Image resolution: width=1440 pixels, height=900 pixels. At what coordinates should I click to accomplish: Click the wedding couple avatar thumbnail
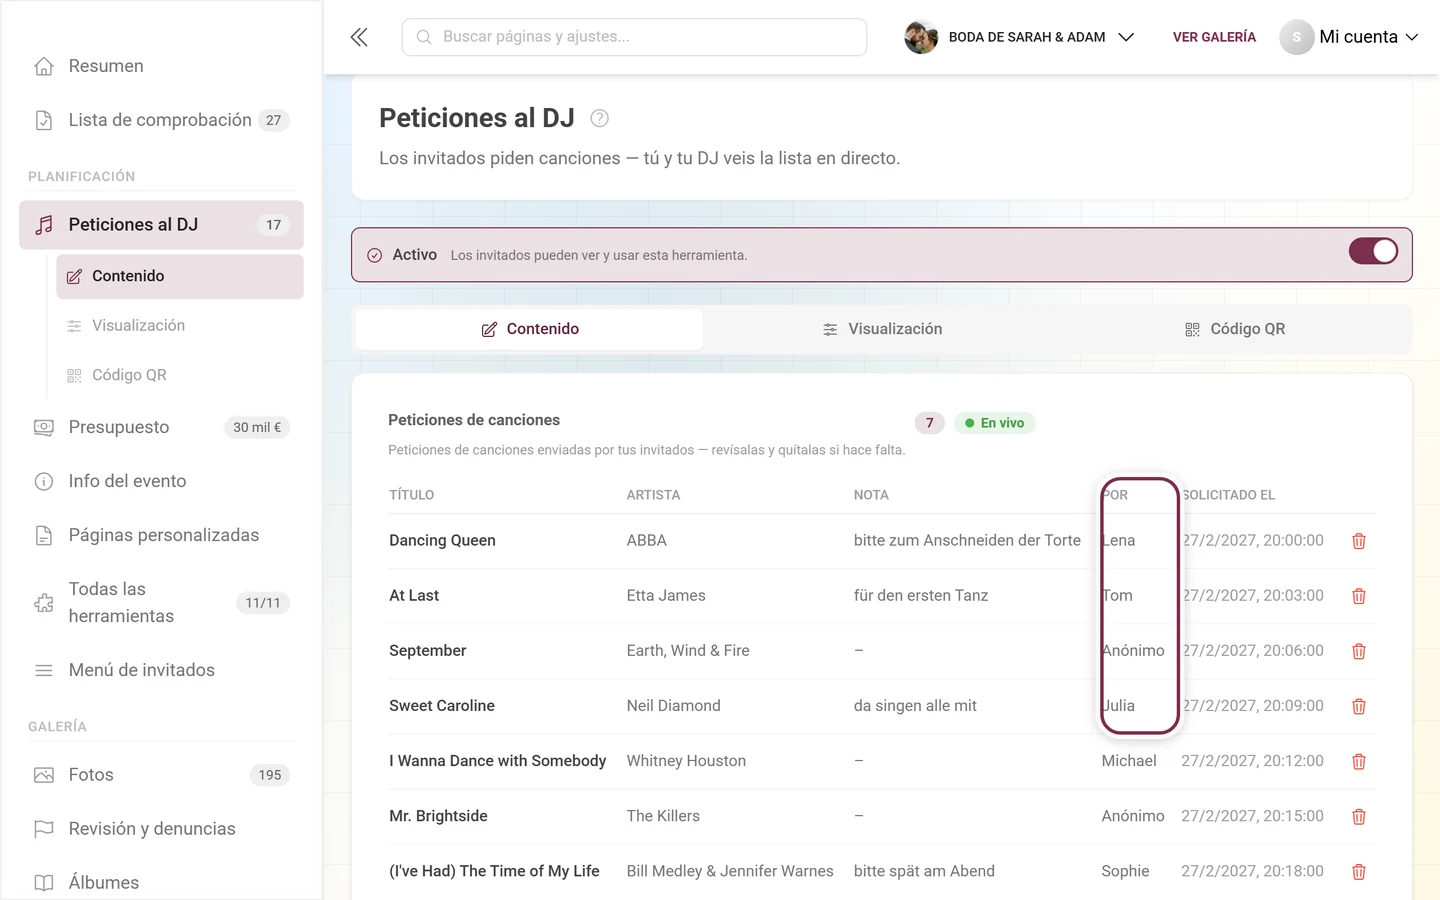point(921,37)
